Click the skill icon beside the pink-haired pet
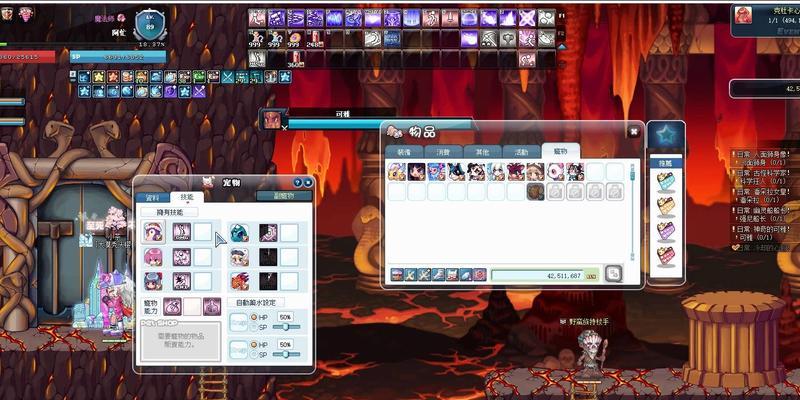The width and height of the screenshot is (800, 400). coord(182,257)
